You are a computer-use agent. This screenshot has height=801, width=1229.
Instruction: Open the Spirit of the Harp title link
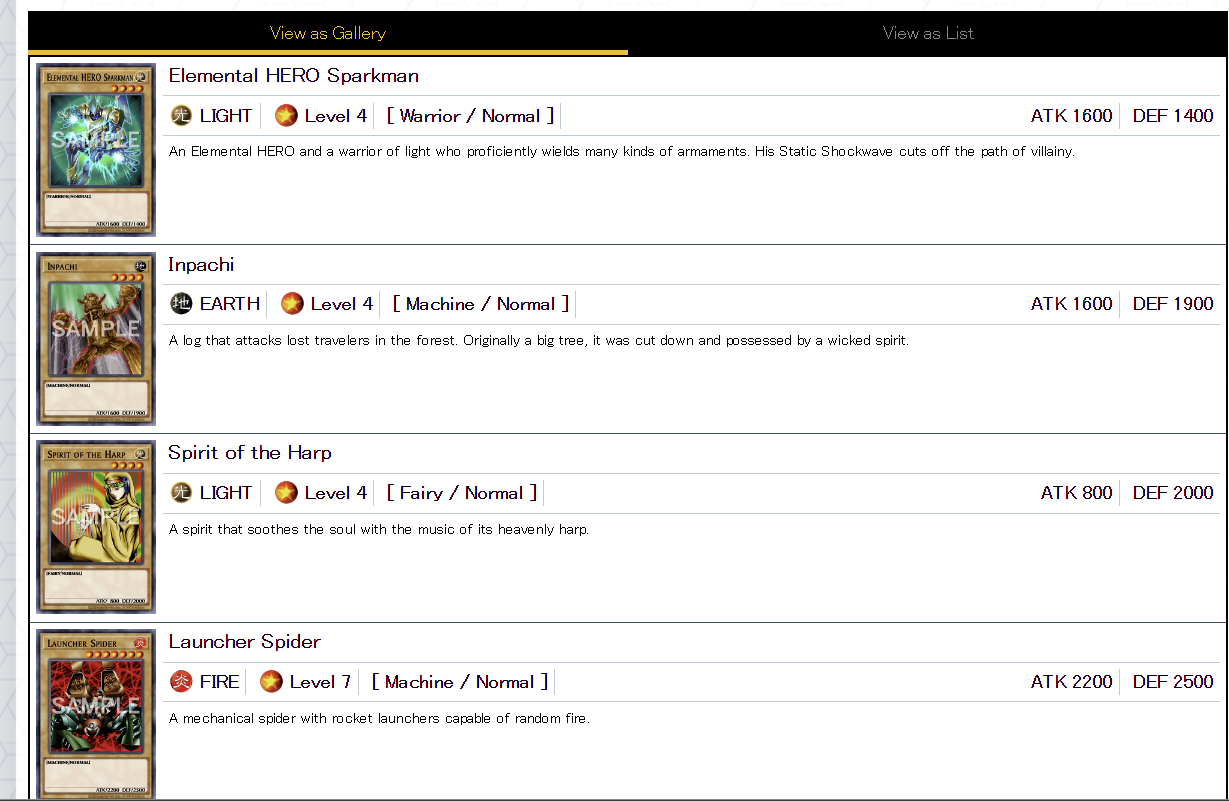(x=250, y=453)
